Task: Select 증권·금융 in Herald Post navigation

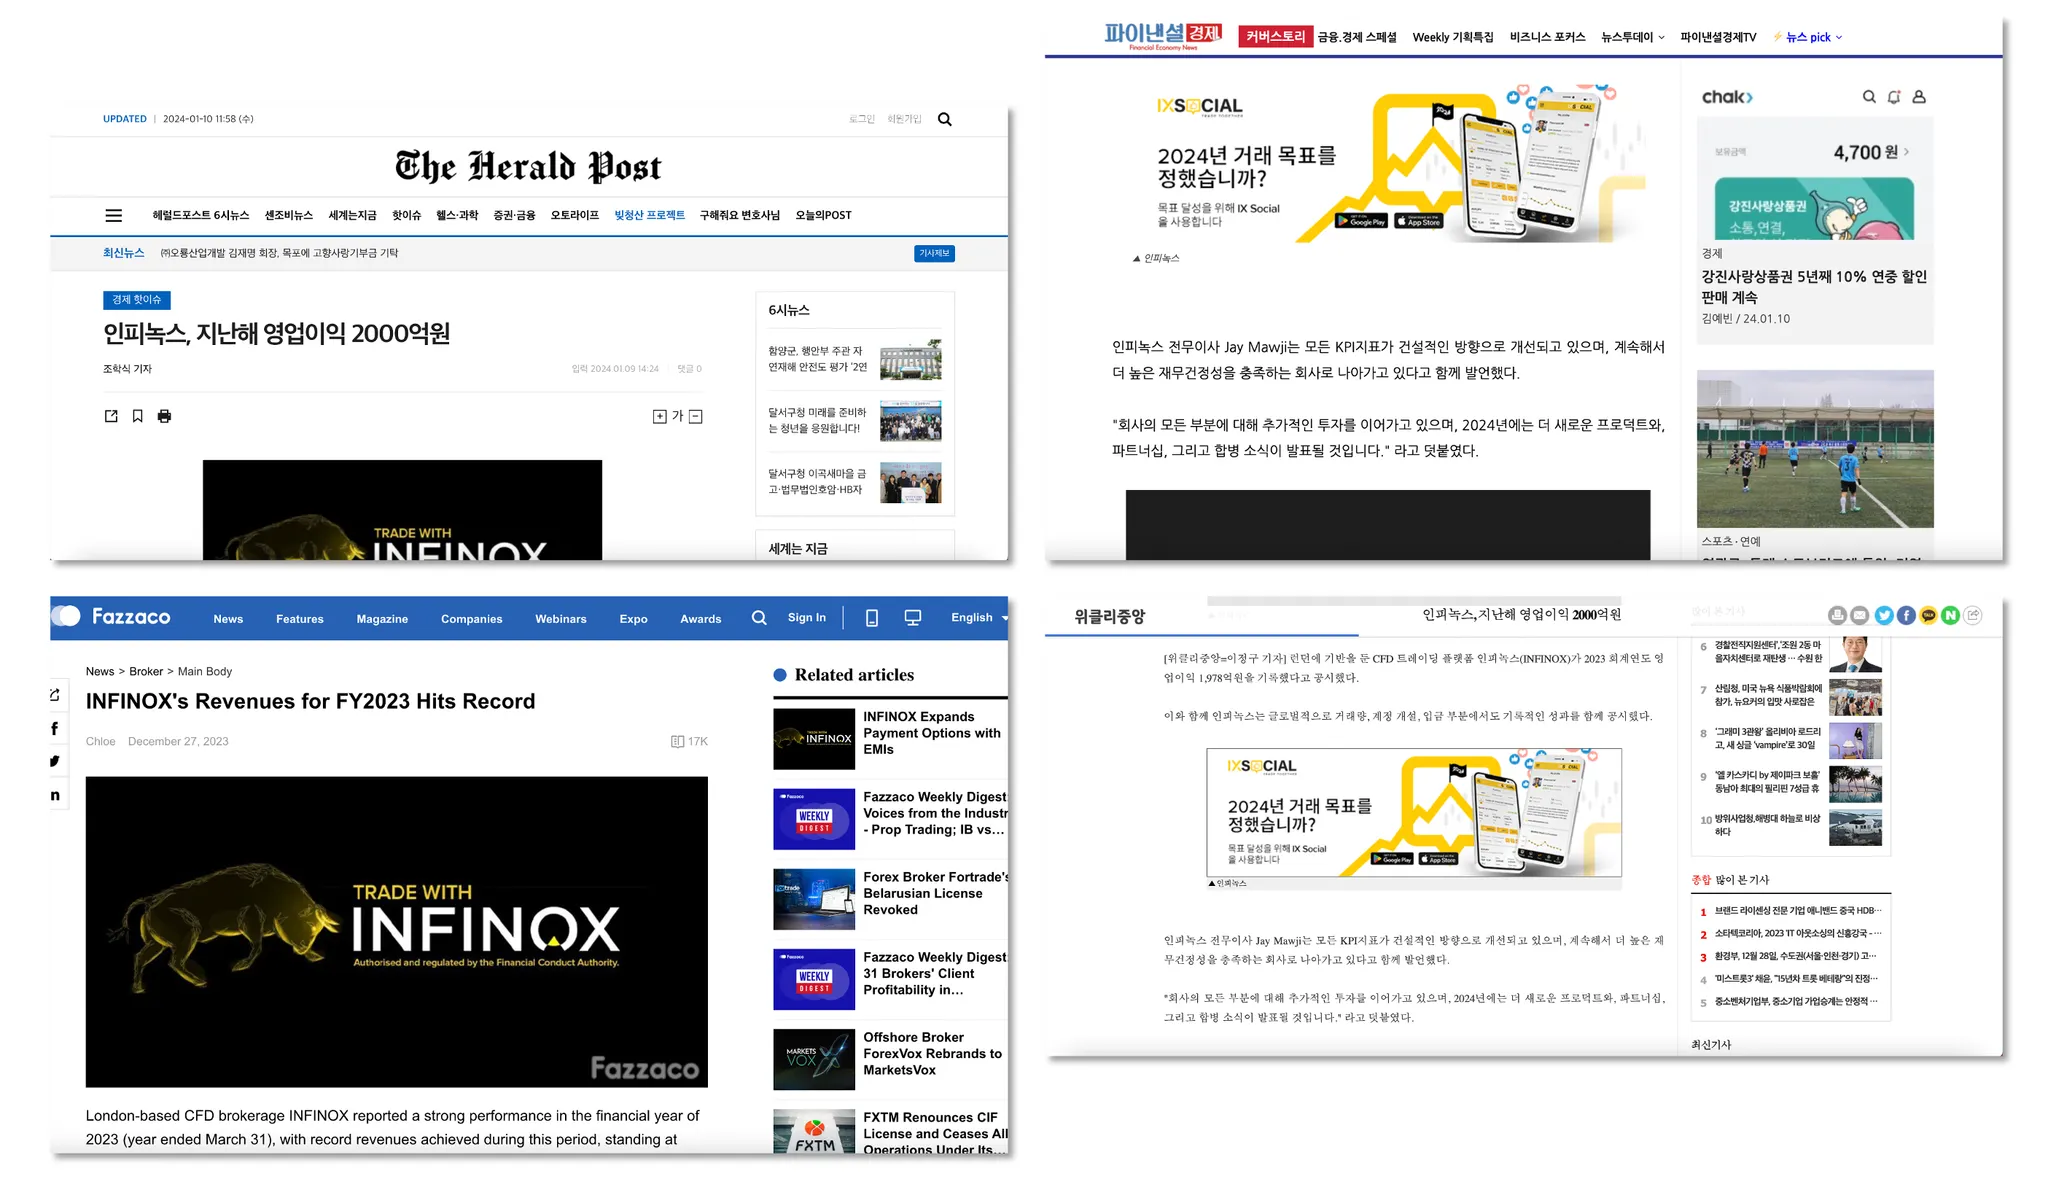Action: pyautogui.click(x=514, y=215)
